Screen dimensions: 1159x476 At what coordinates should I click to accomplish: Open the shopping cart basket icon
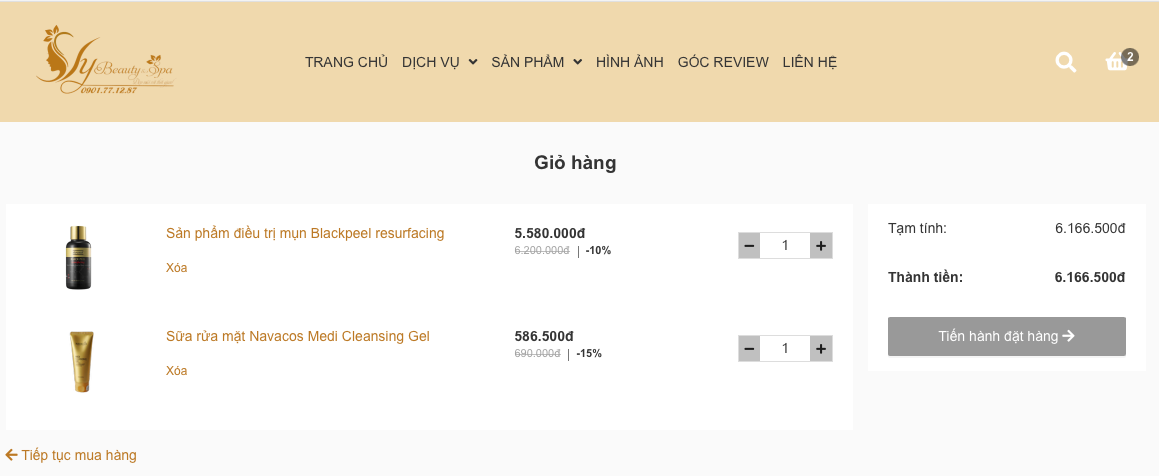pos(1116,62)
